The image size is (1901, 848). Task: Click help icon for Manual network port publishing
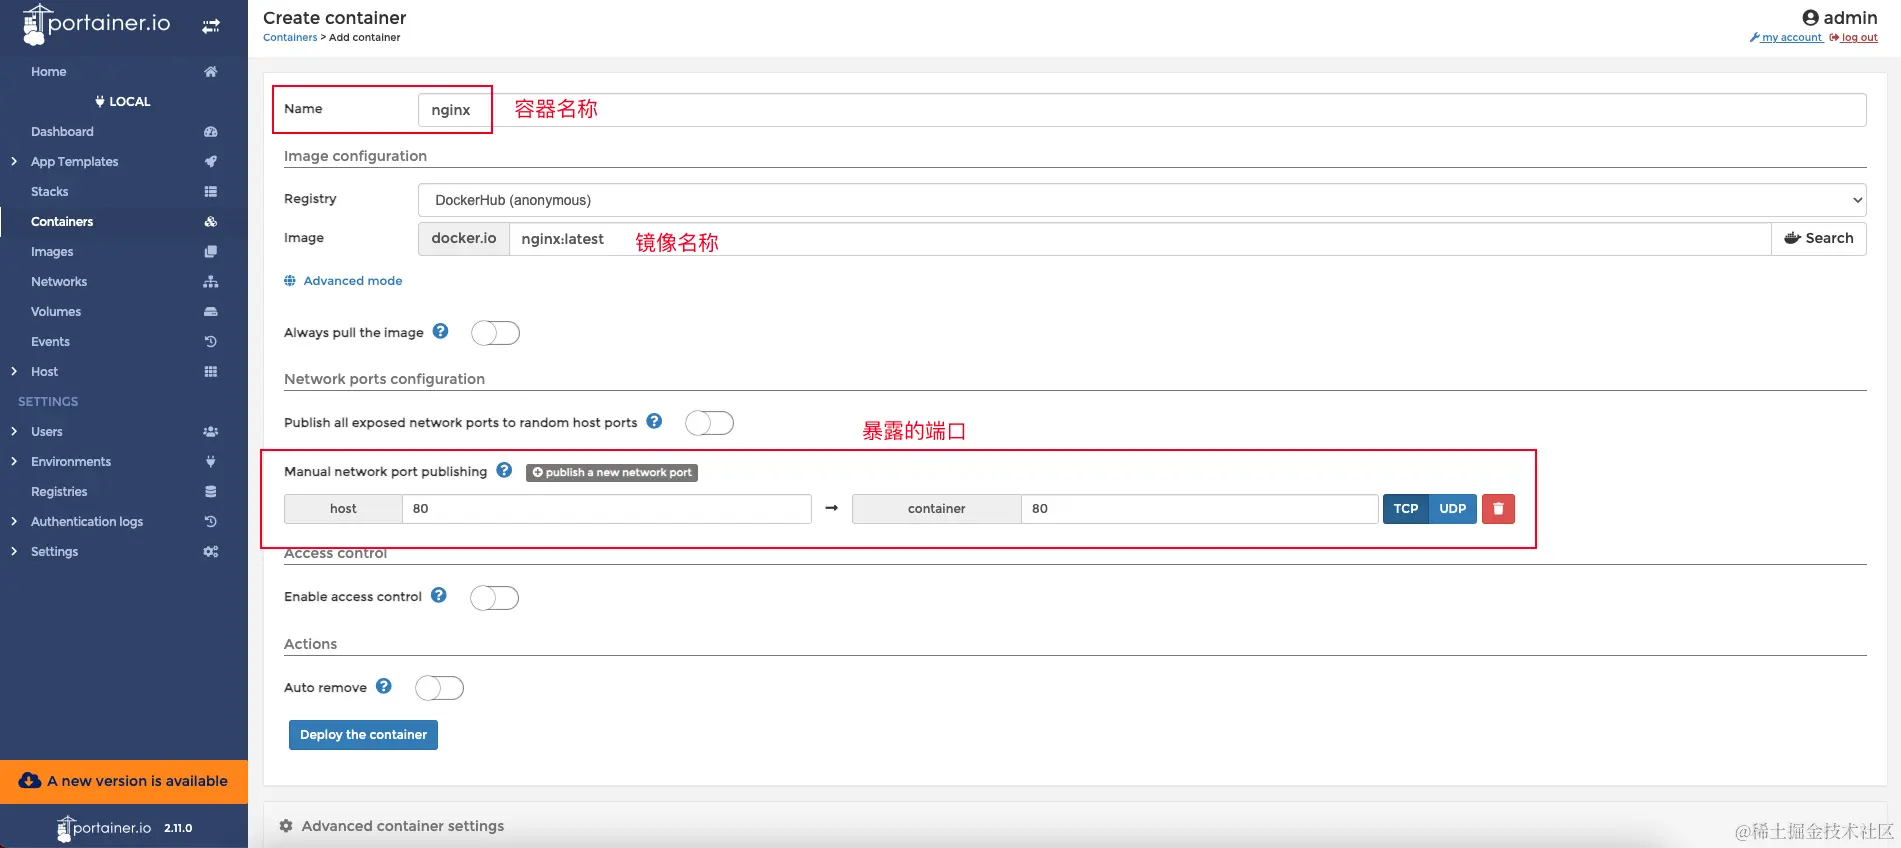[x=504, y=470]
